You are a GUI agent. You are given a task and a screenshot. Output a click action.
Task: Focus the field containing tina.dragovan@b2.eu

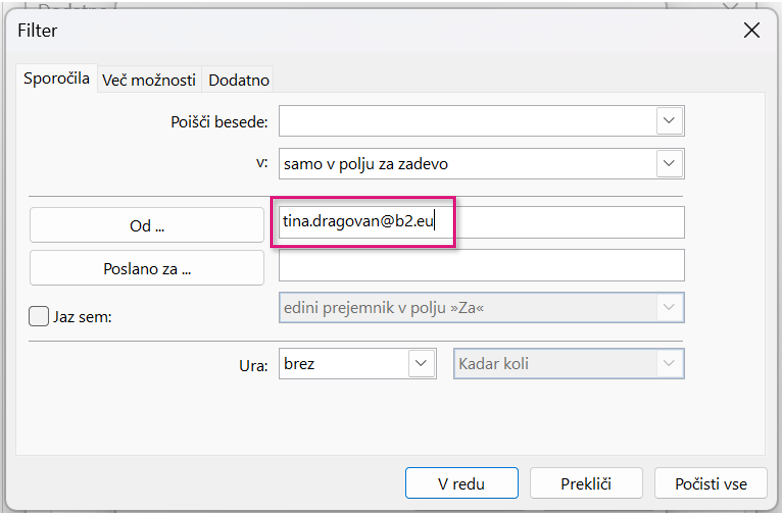(x=481, y=222)
